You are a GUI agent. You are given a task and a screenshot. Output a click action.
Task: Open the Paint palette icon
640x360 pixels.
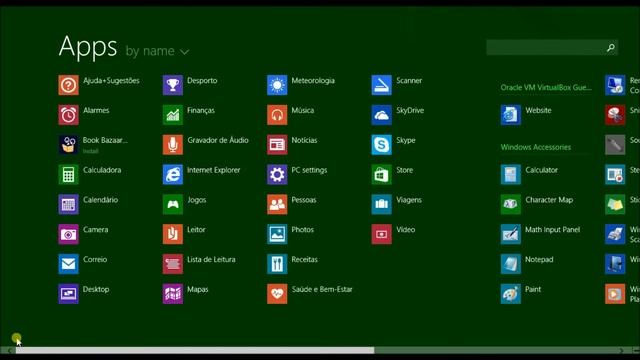click(x=511, y=293)
